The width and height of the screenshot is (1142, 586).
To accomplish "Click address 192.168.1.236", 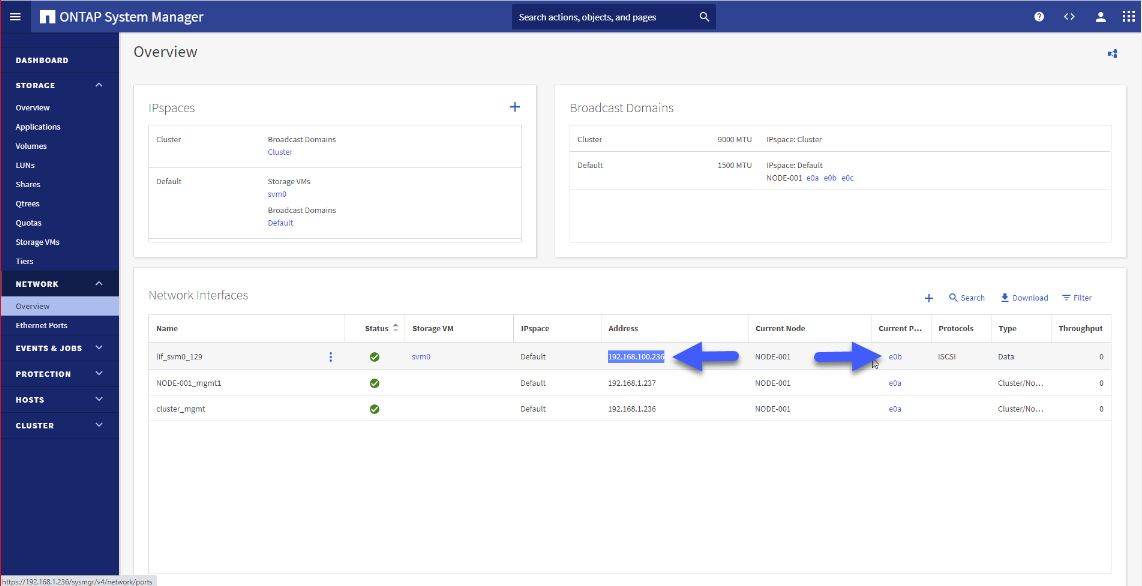I will pos(631,409).
